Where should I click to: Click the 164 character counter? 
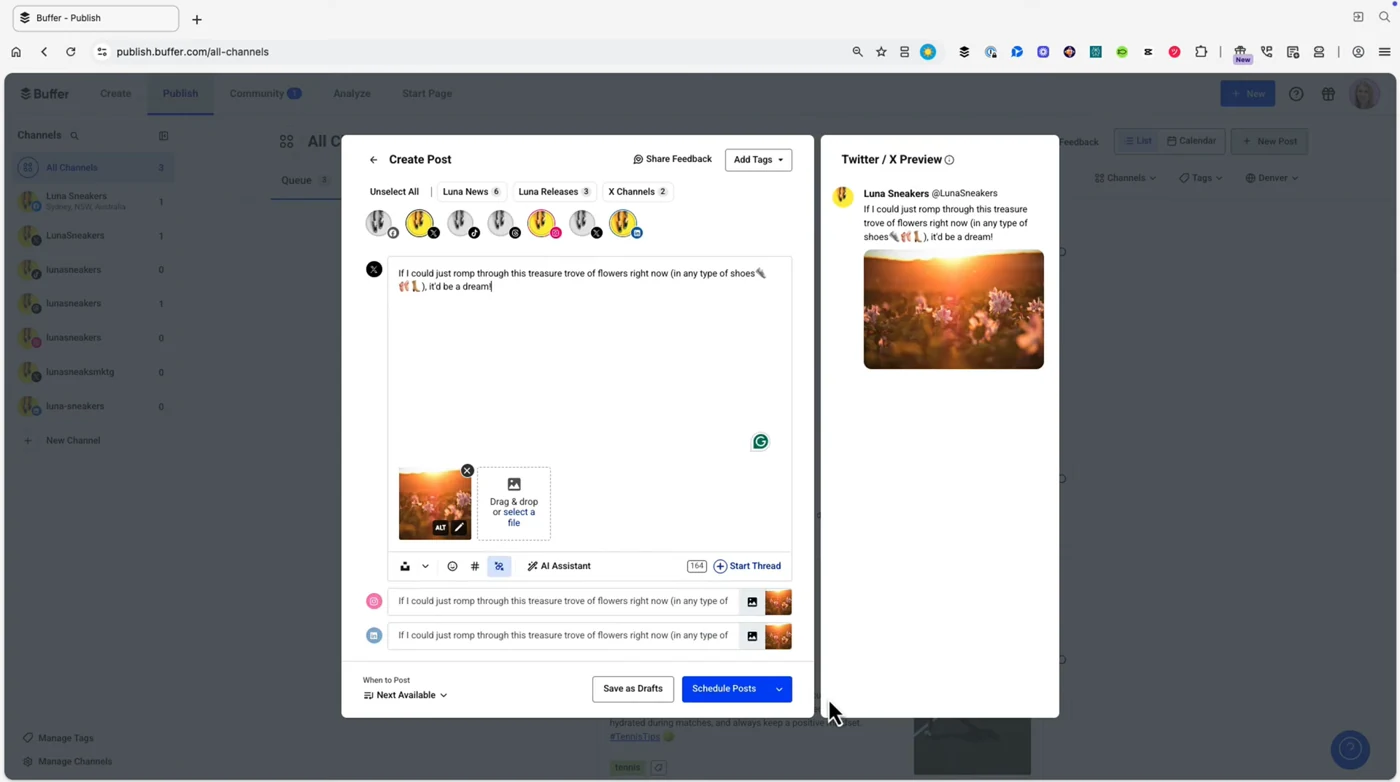(x=697, y=566)
